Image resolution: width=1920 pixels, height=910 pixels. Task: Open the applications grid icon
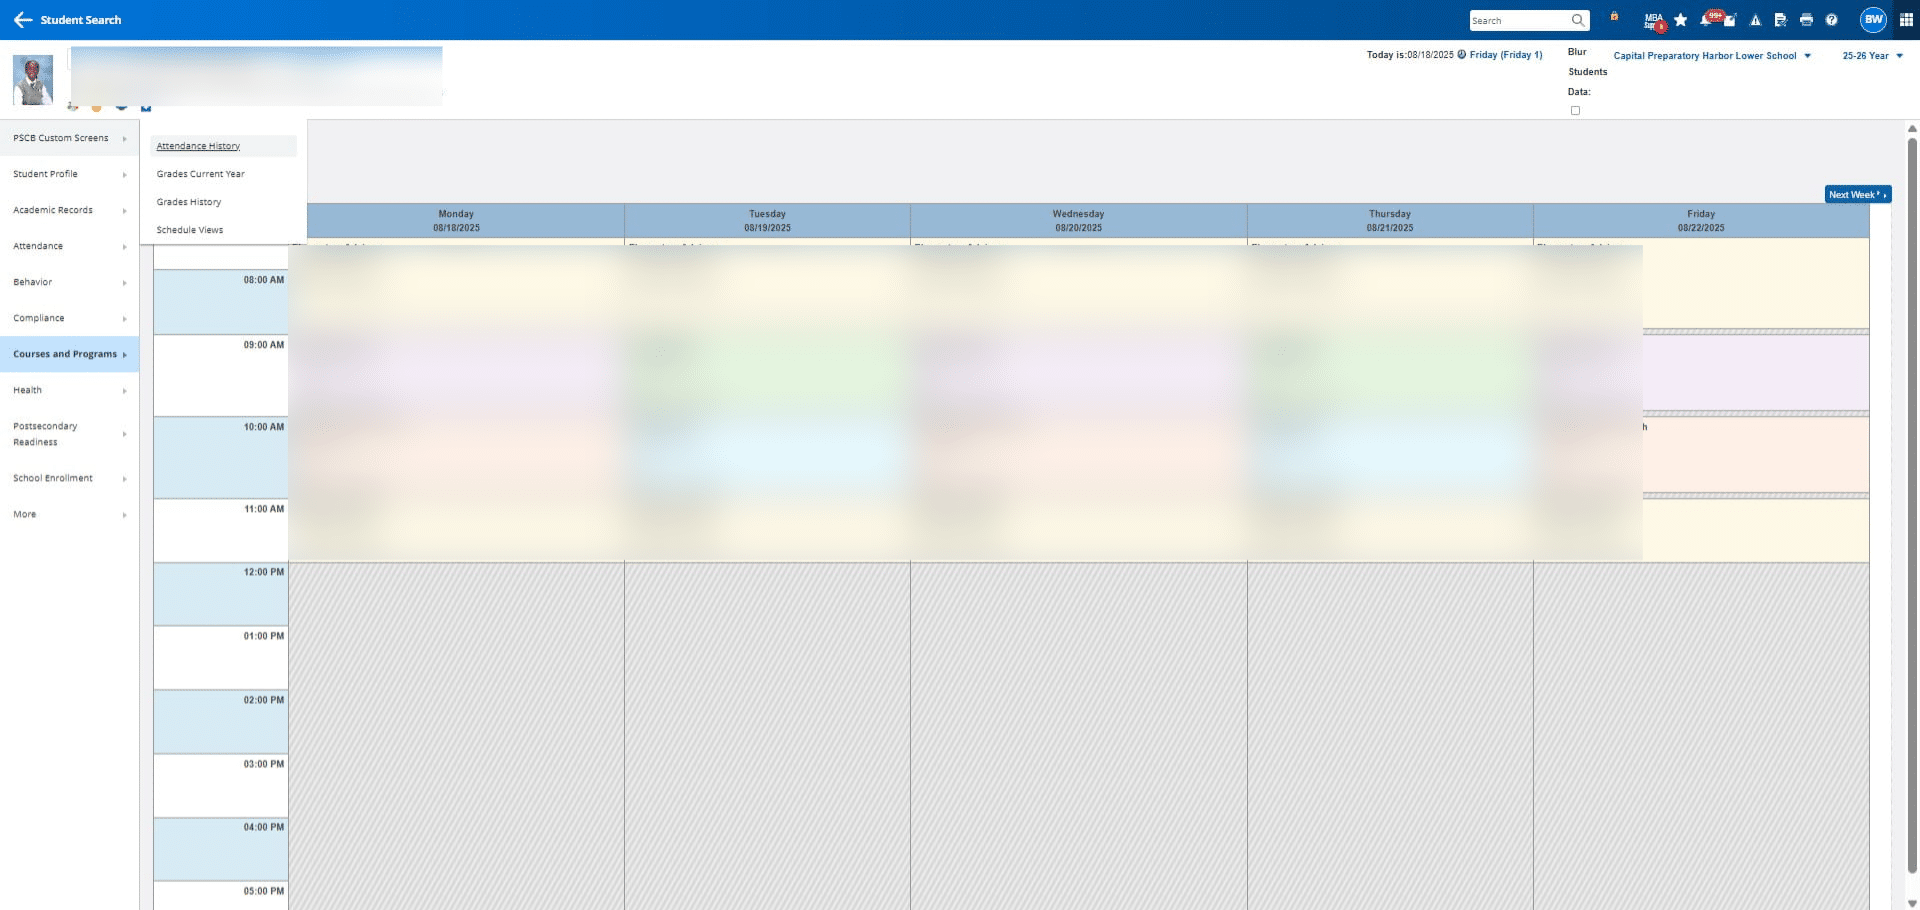tap(1906, 20)
